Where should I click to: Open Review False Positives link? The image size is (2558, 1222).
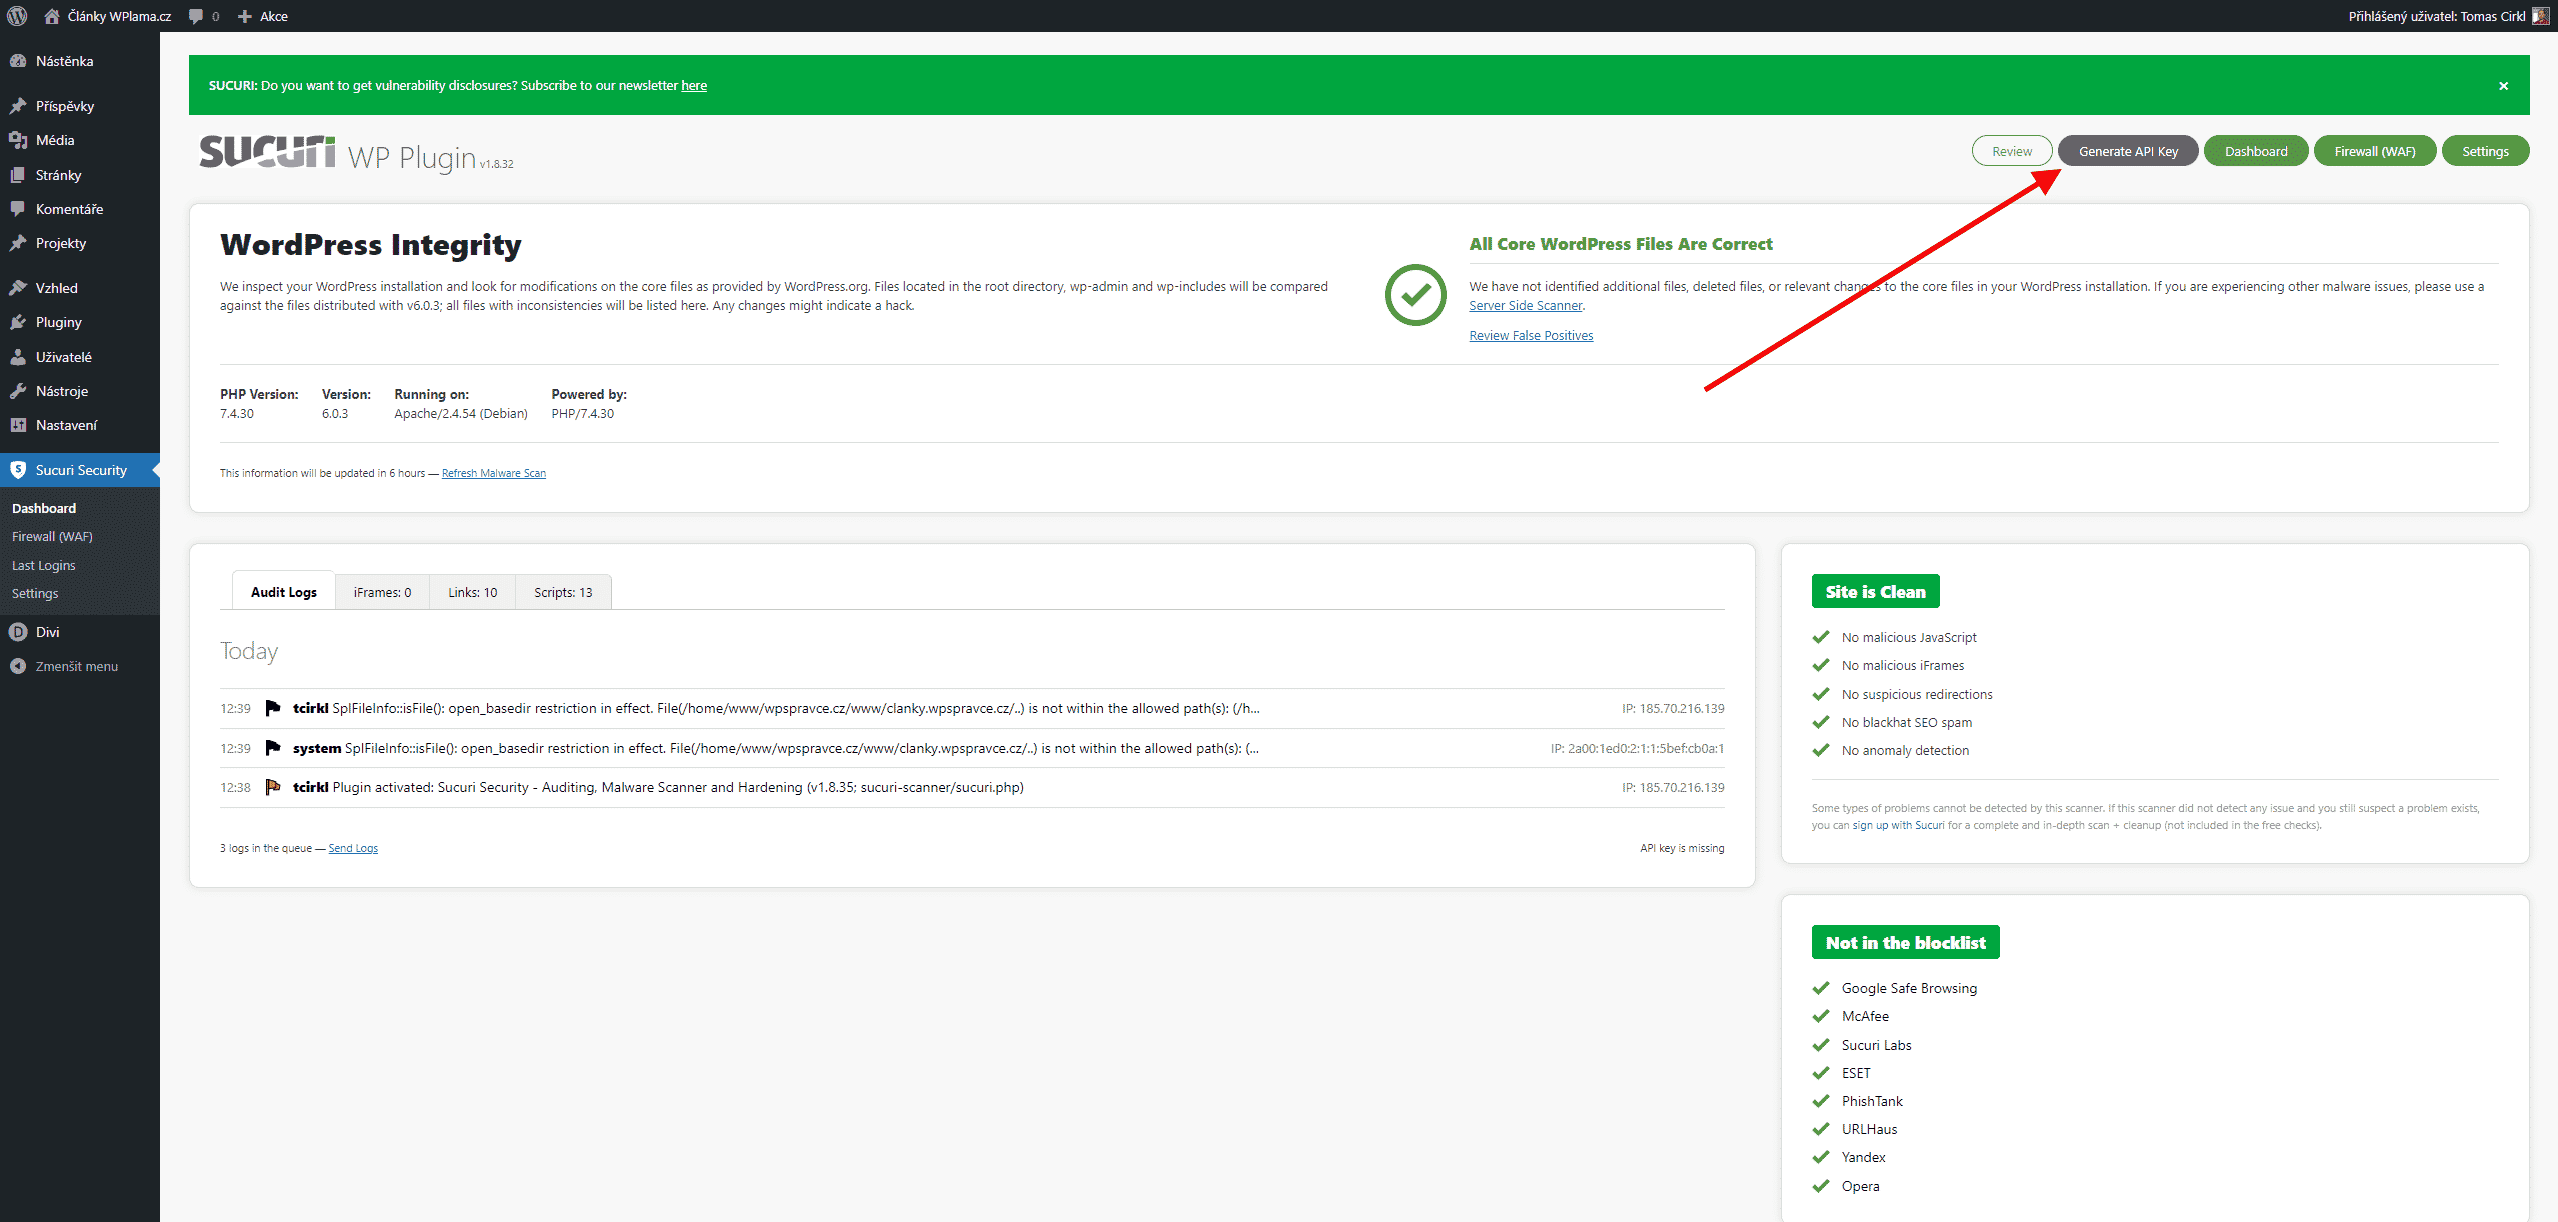pos(1531,336)
